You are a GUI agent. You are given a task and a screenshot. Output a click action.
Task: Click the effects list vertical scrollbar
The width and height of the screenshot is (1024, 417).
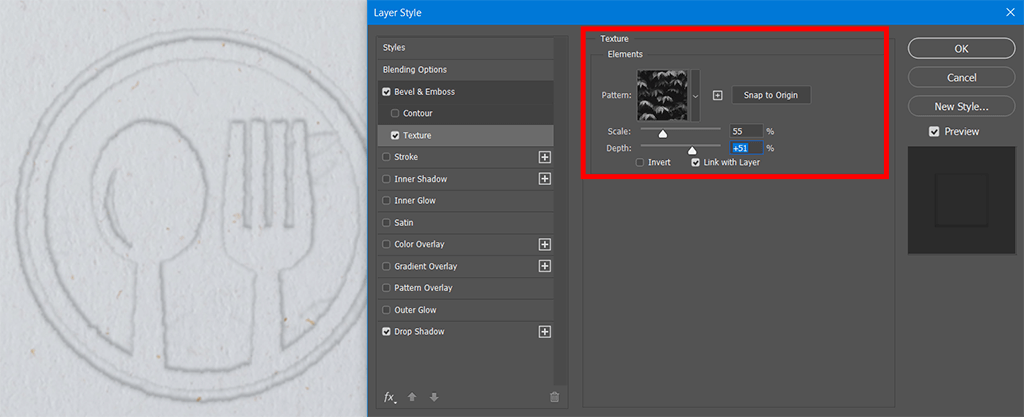pos(558,210)
